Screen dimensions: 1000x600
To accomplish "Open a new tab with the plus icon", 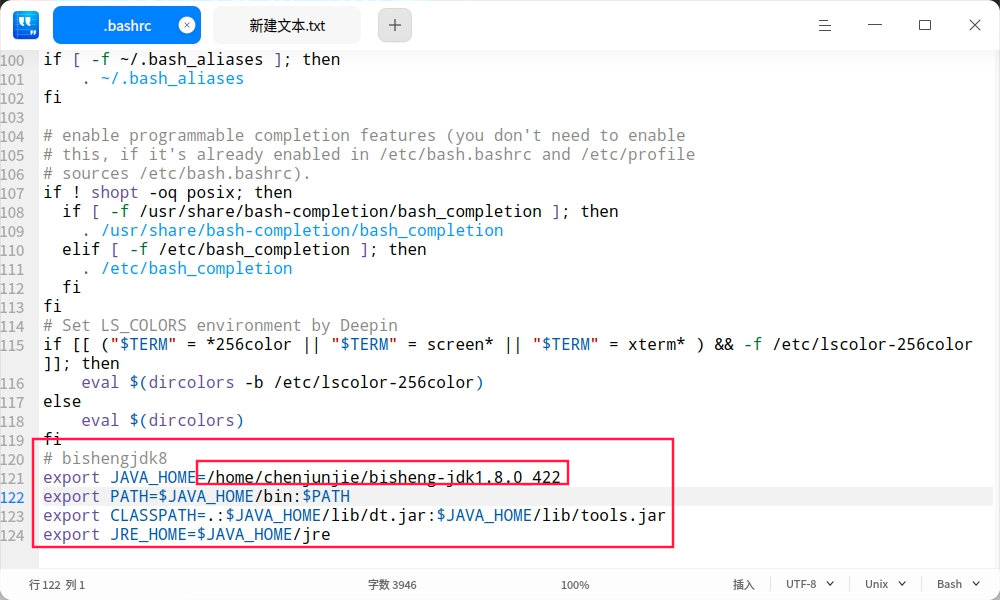I will point(394,25).
